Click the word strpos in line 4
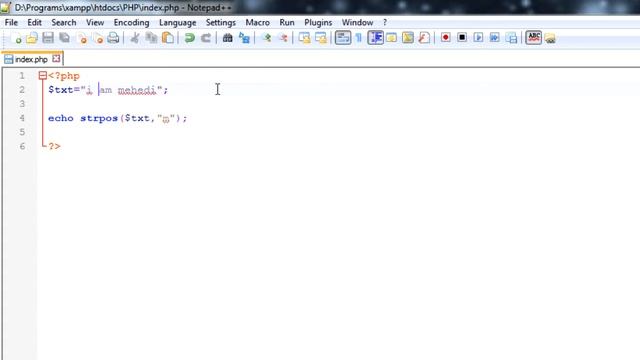 point(99,118)
